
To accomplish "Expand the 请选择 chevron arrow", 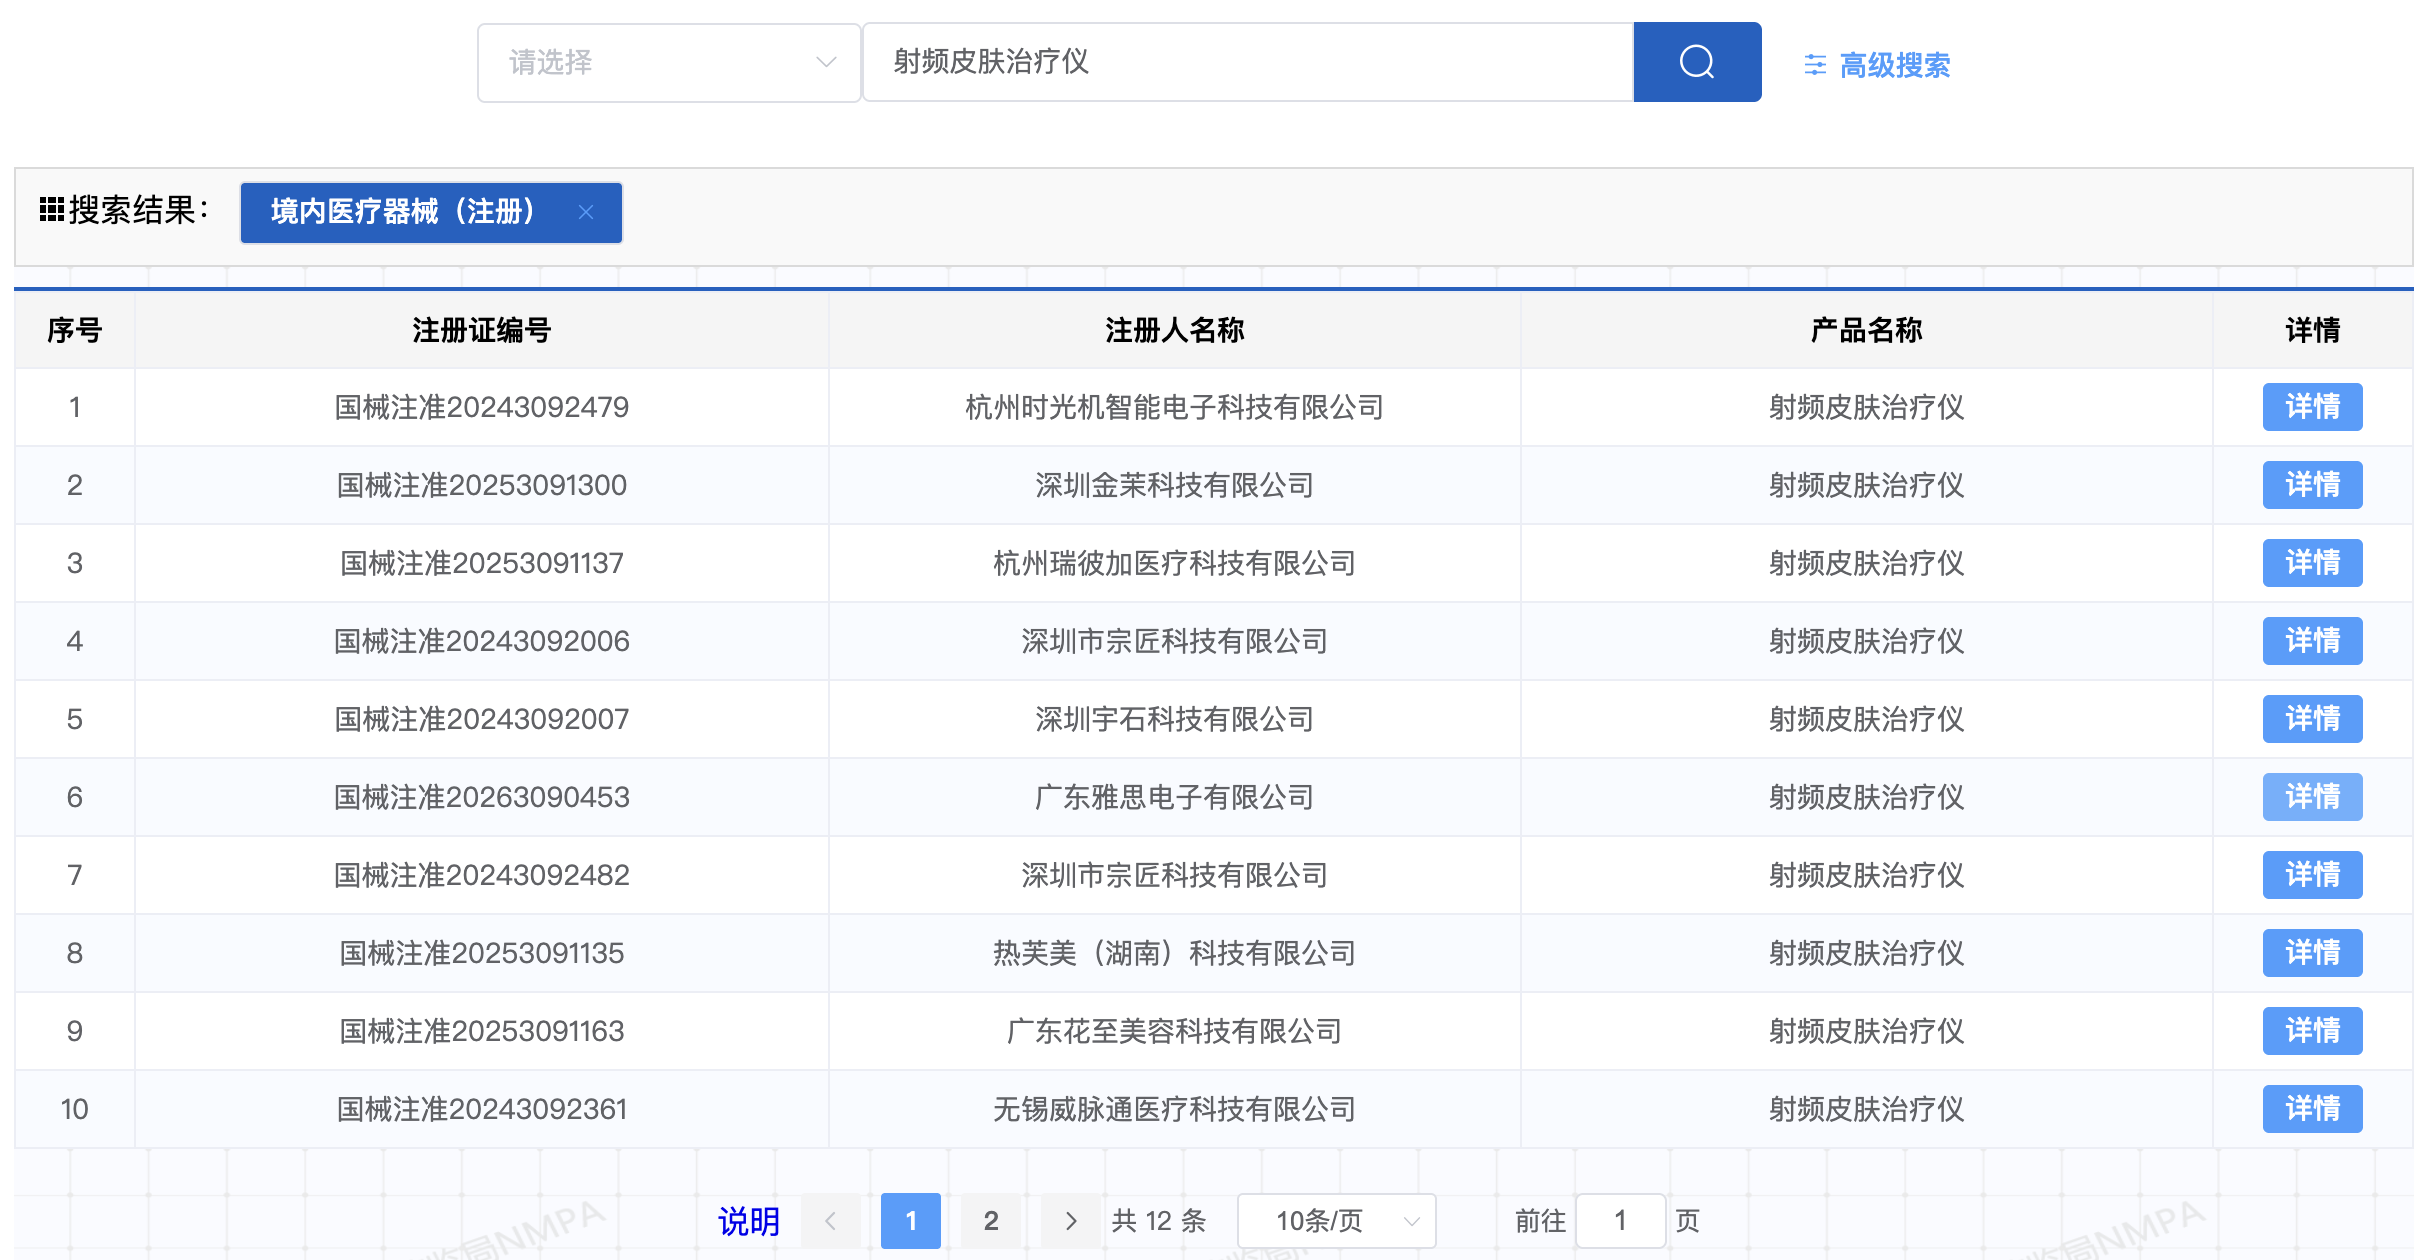I will (x=826, y=62).
